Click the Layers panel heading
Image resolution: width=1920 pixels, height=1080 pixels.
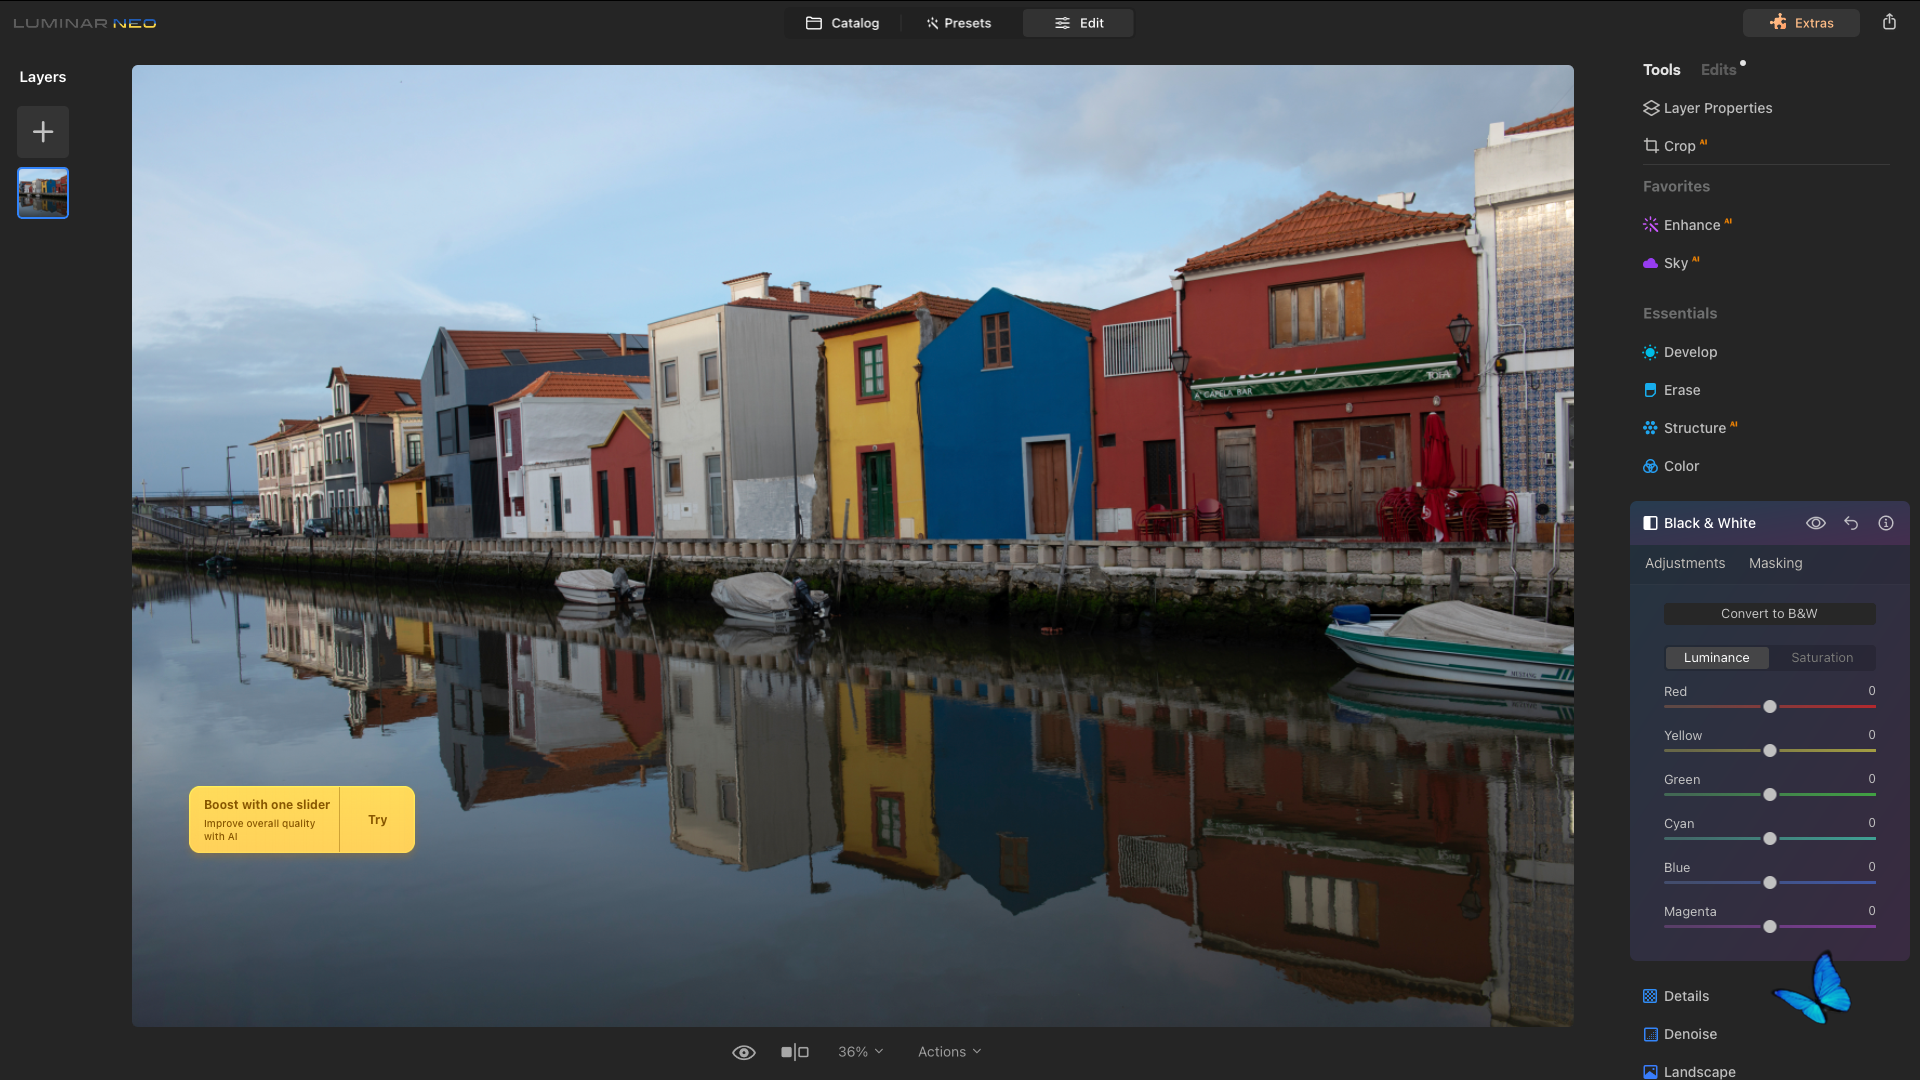pyautogui.click(x=43, y=77)
